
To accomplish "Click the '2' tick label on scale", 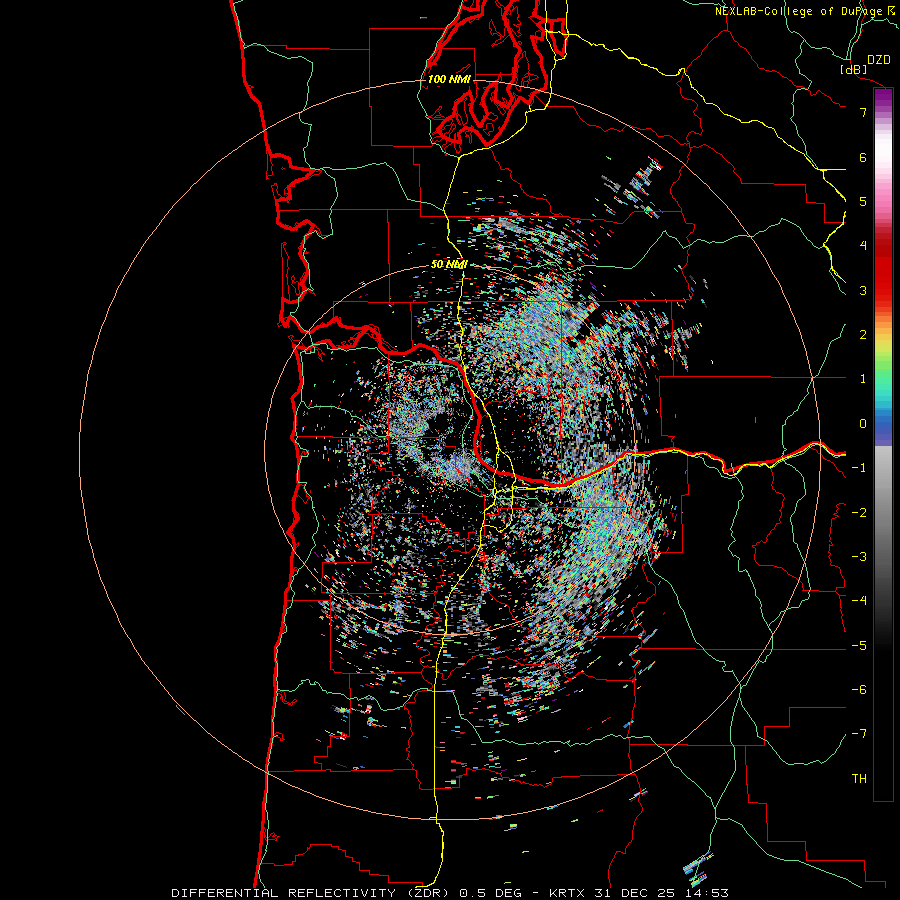I will coord(863,335).
